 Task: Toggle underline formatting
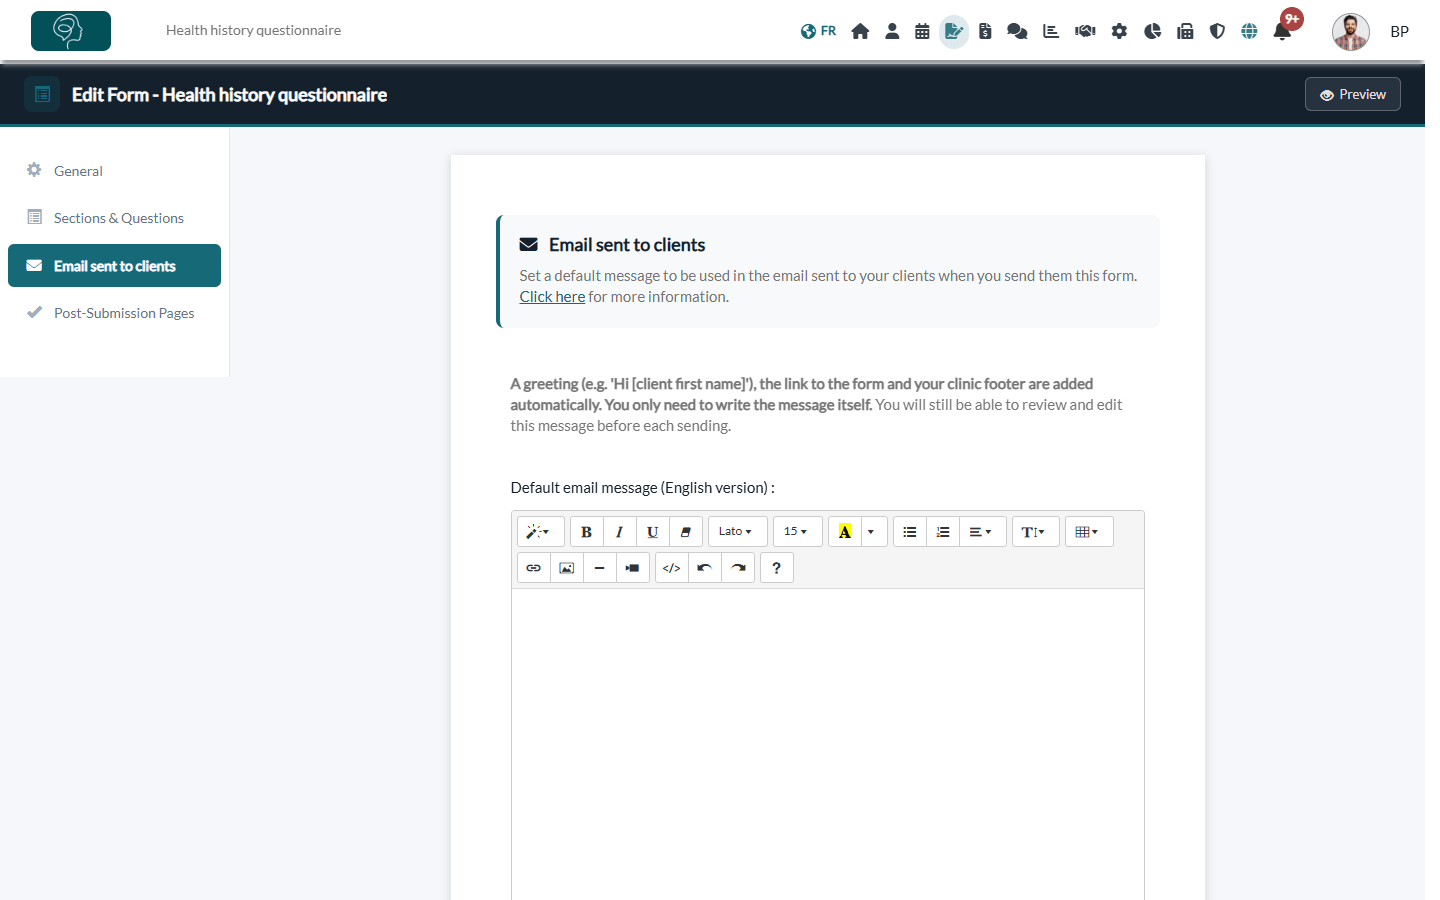tap(653, 532)
